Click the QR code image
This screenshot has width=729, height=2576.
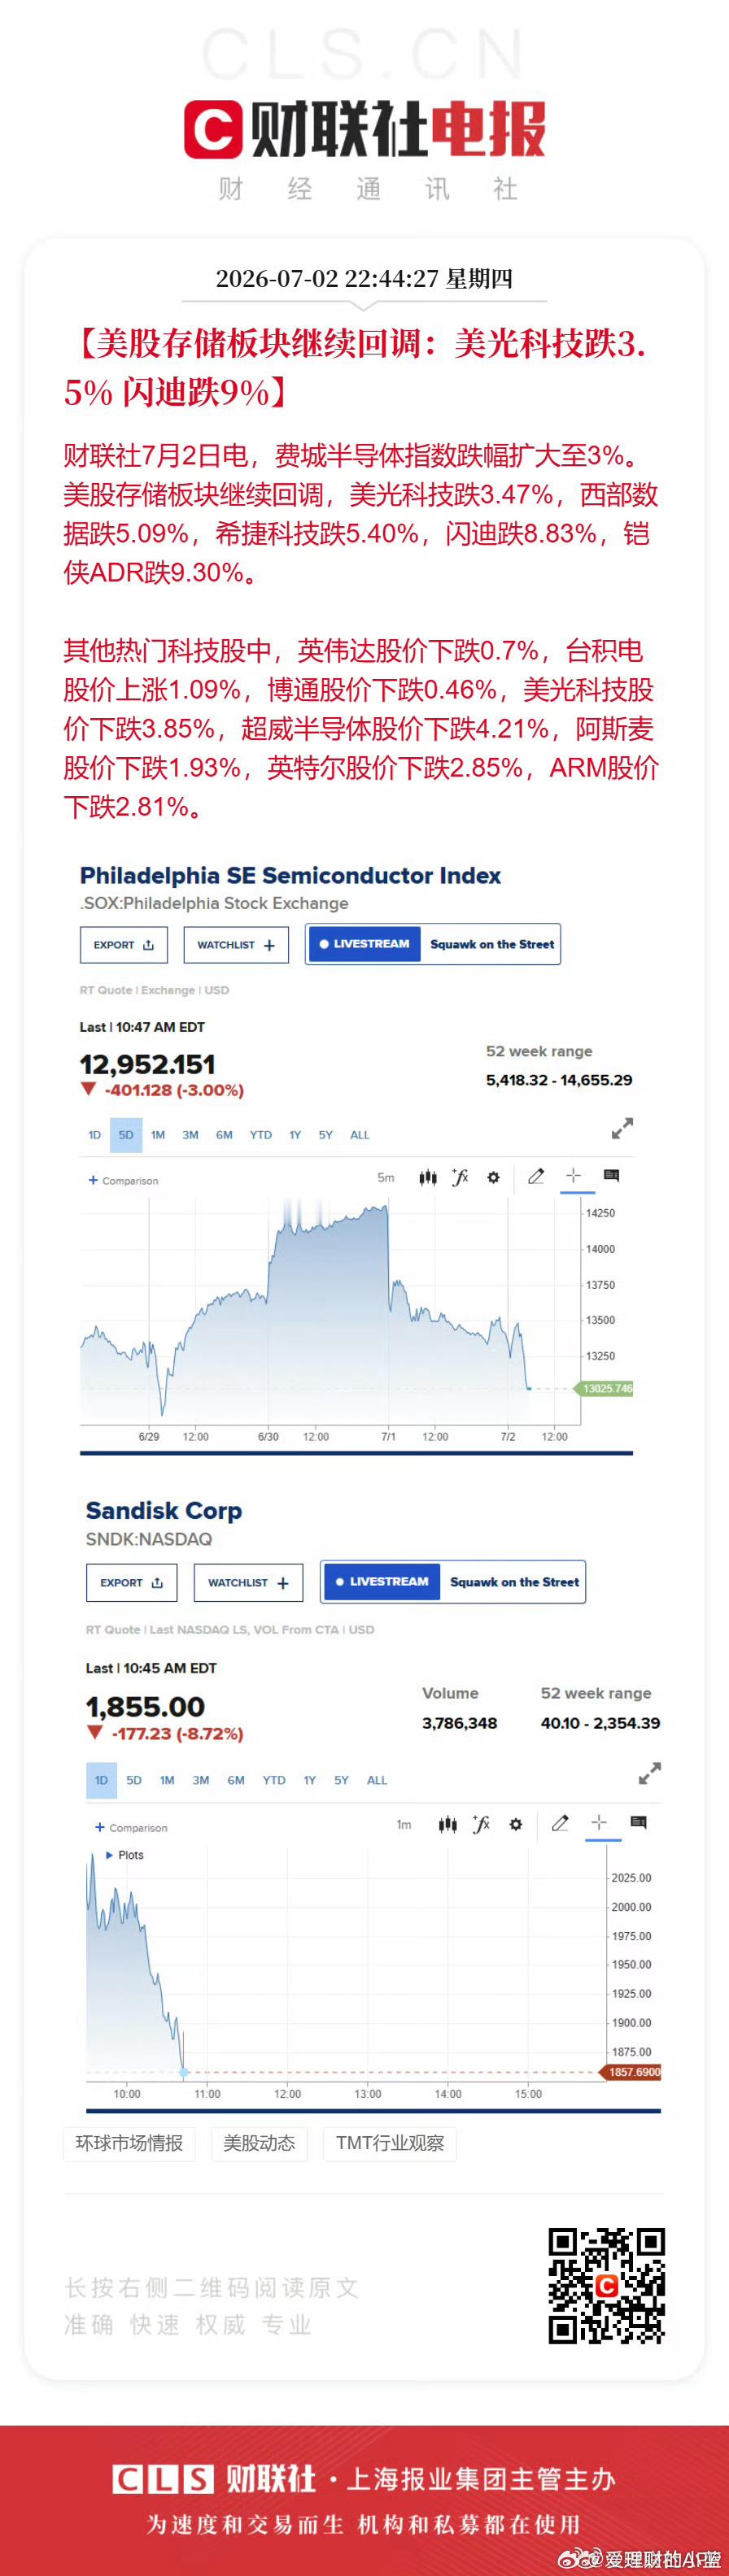coord(606,2286)
